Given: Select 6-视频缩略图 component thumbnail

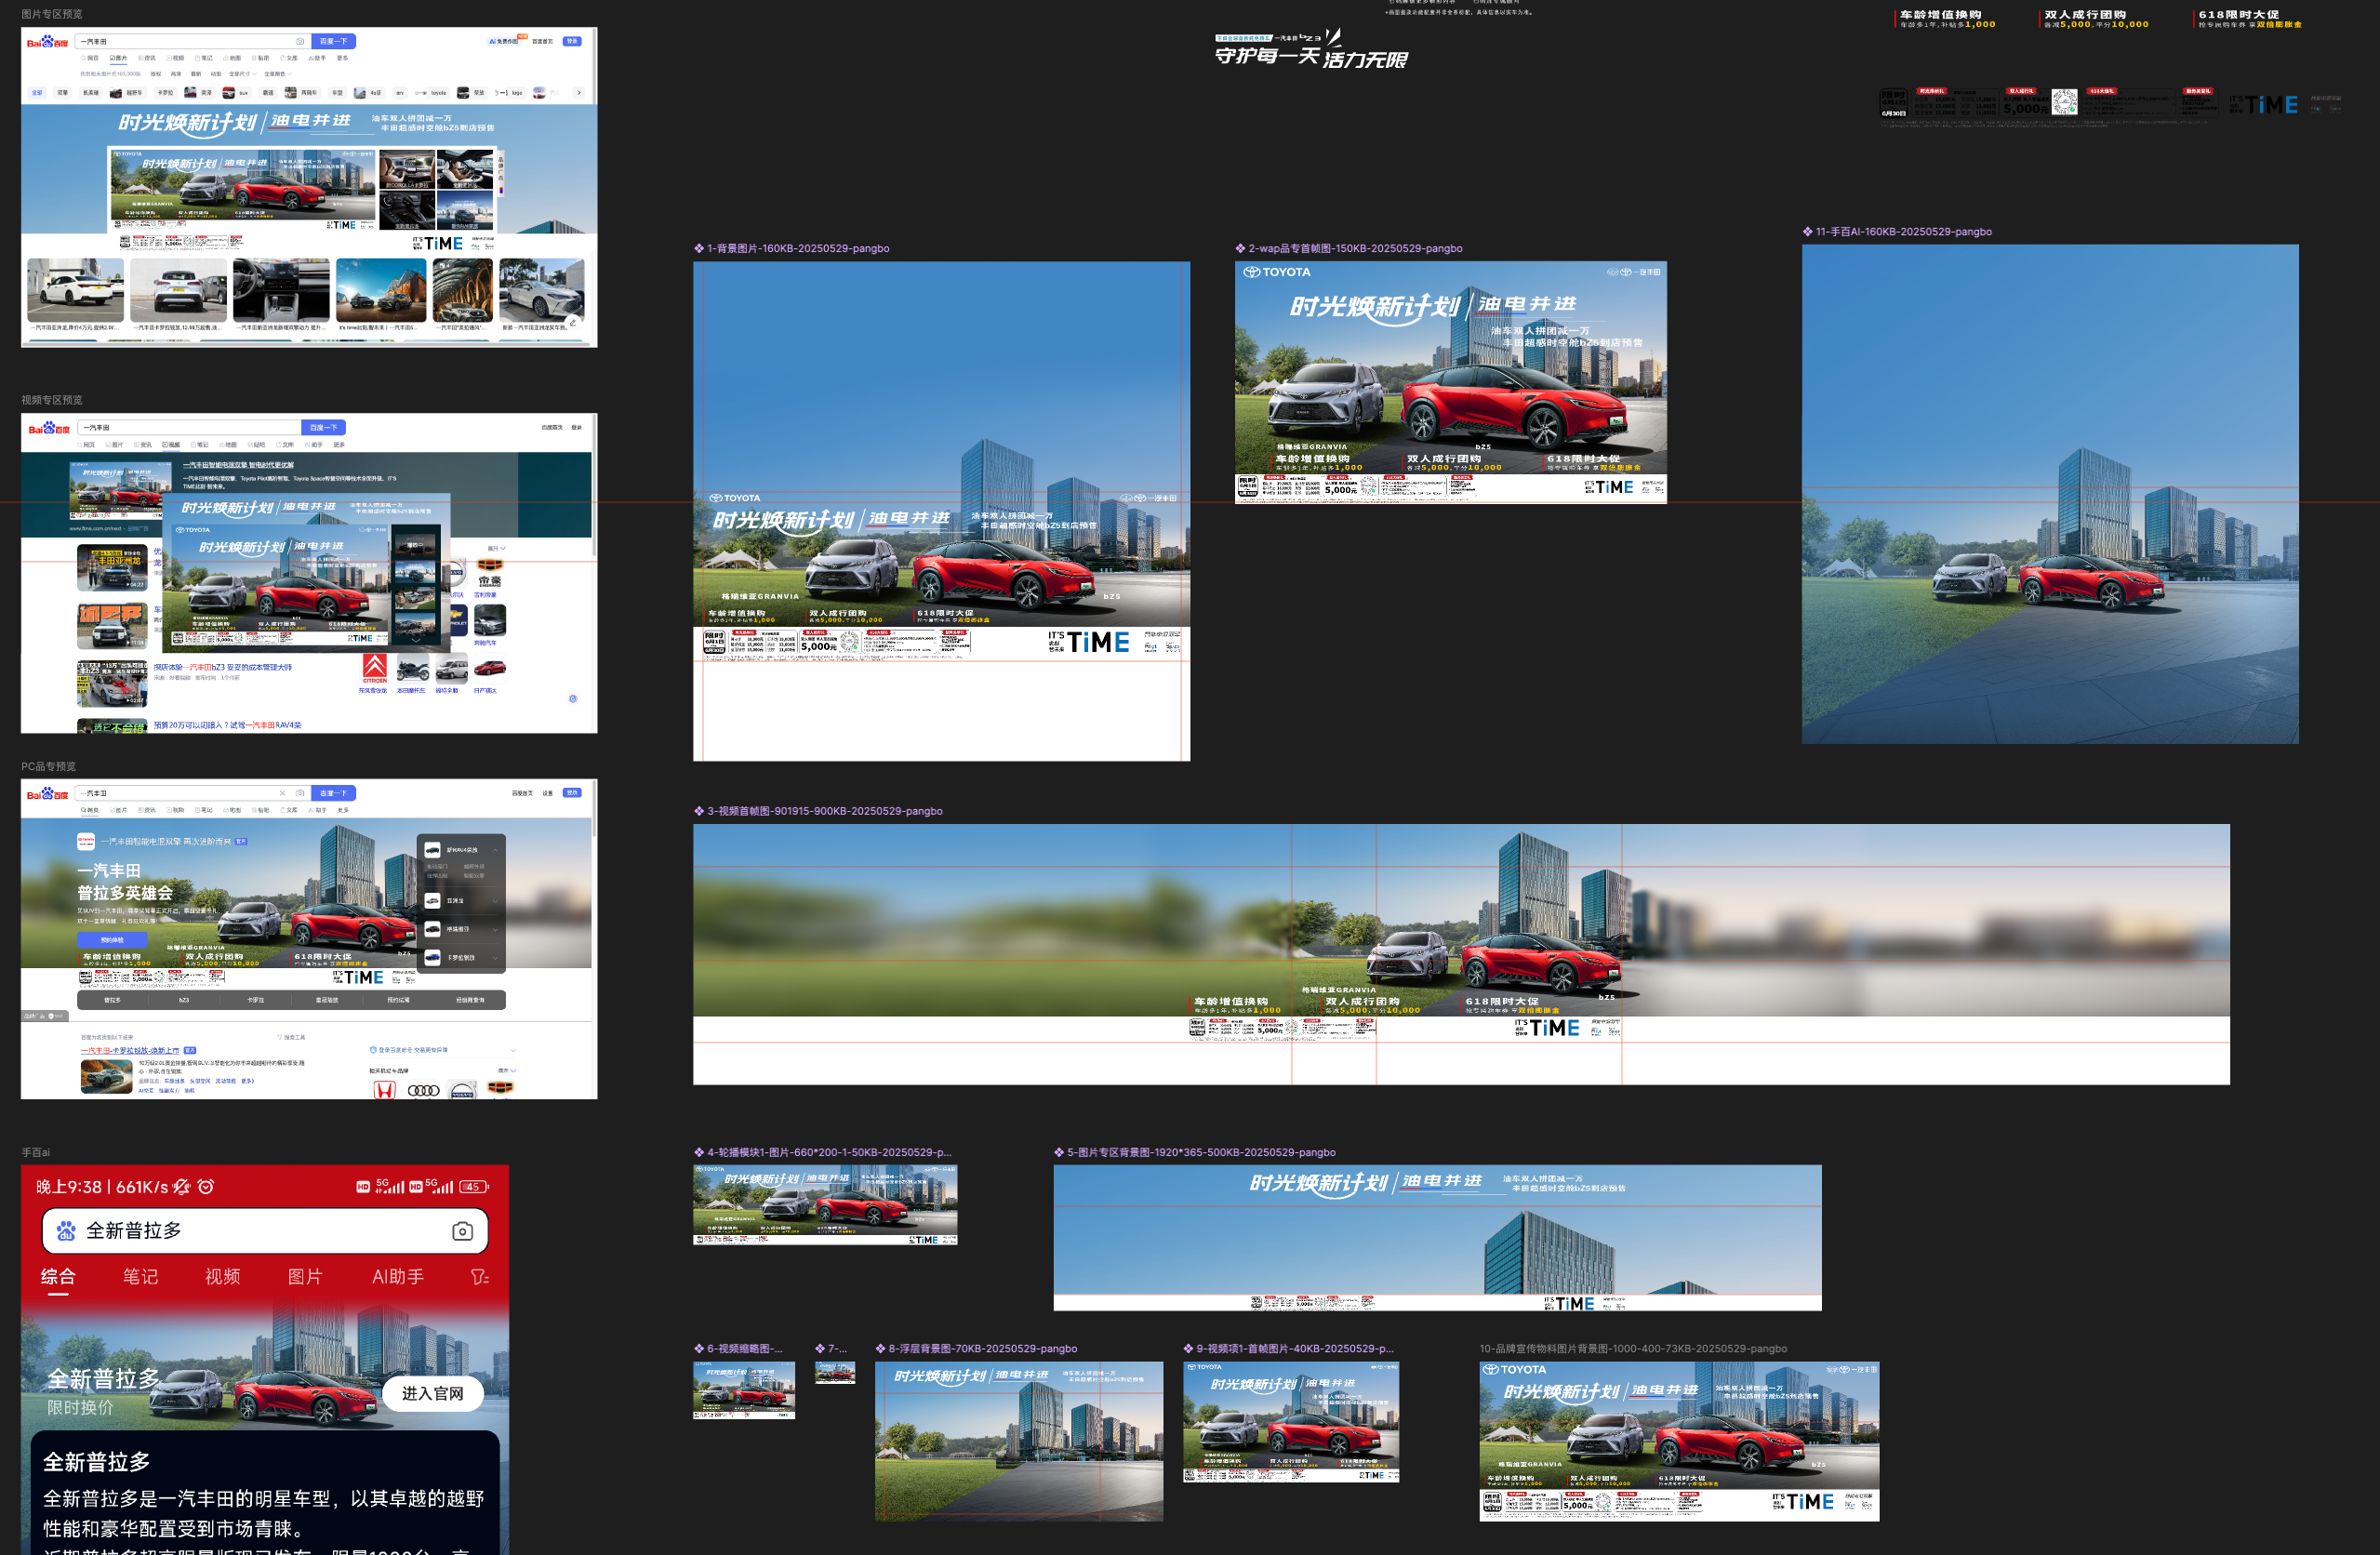Looking at the screenshot, I should [x=744, y=1391].
